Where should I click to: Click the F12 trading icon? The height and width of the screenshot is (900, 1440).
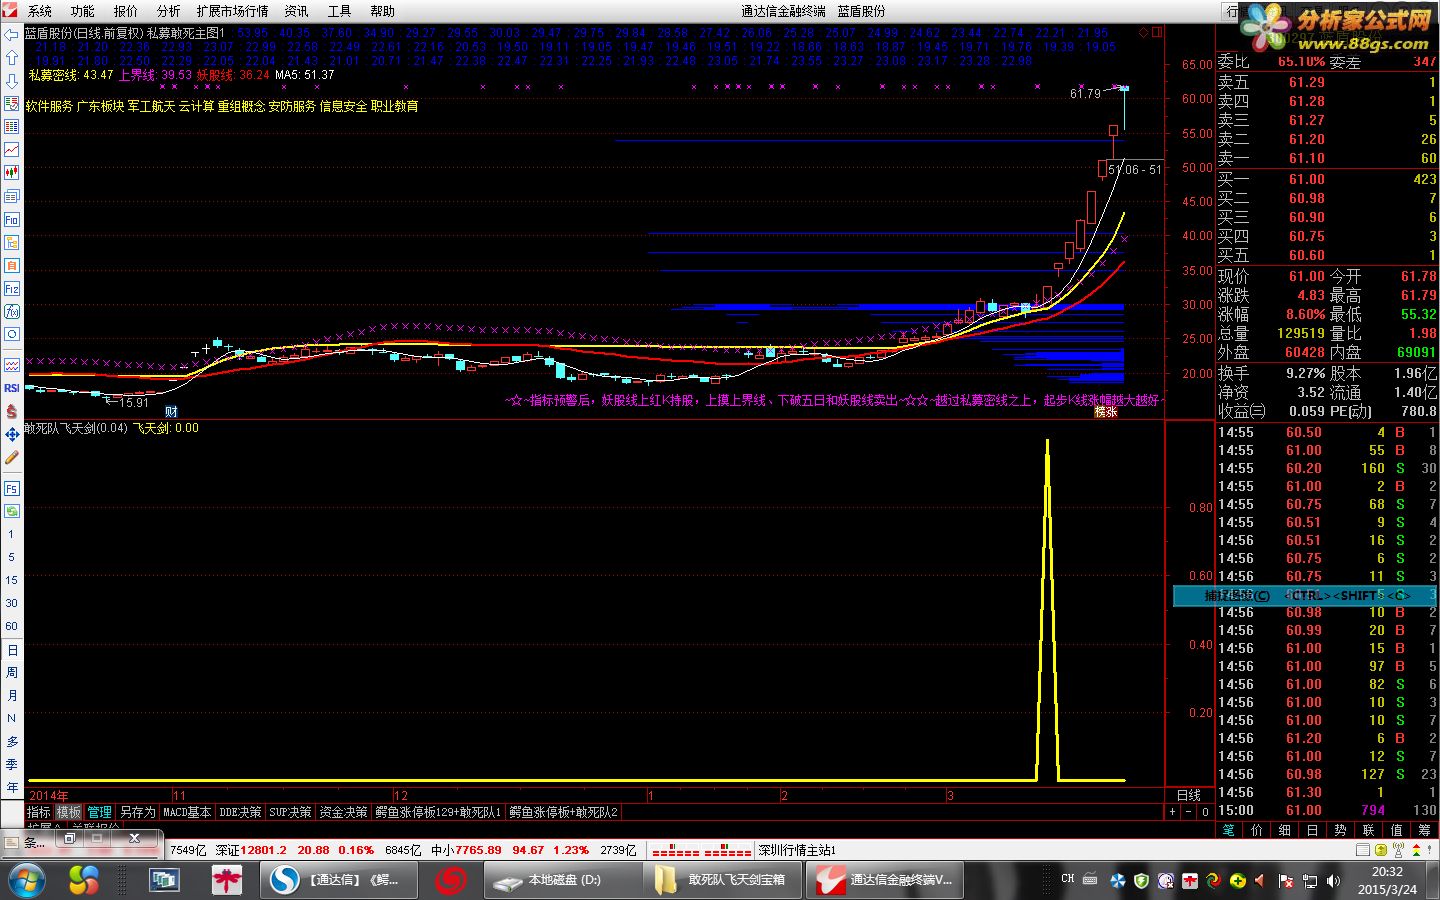point(12,288)
